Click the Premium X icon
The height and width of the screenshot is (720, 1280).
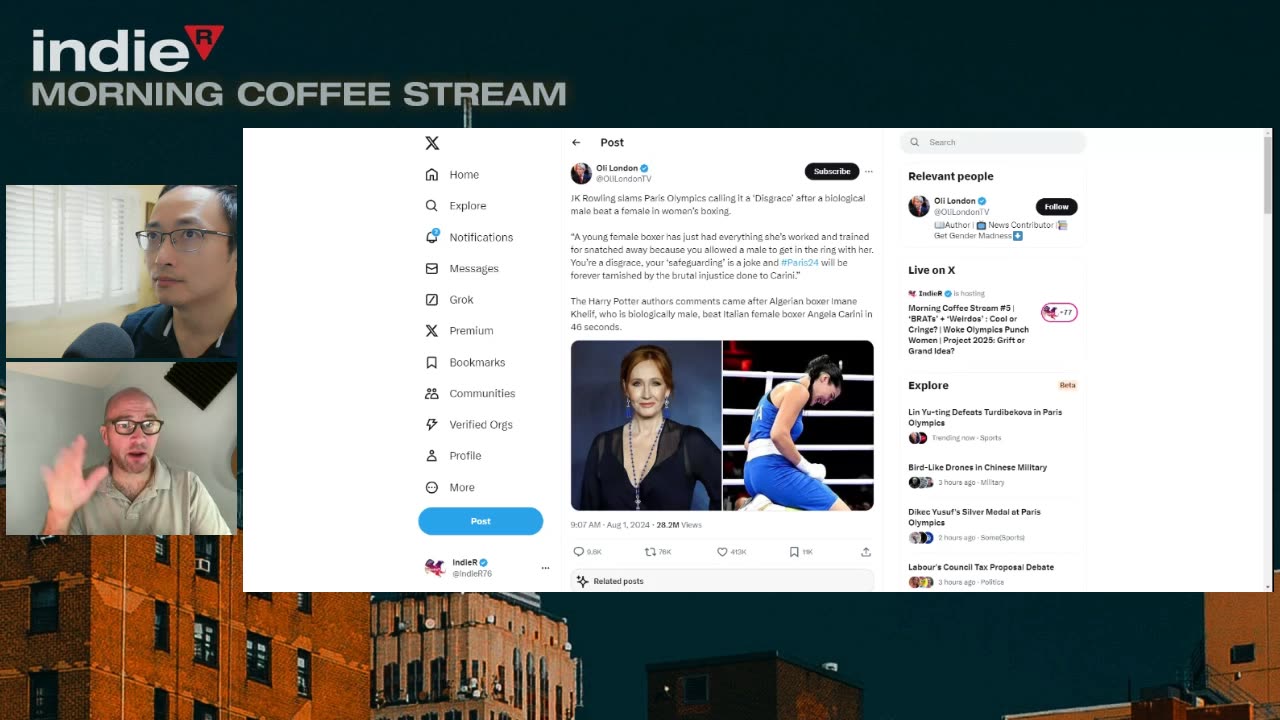pos(432,330)
